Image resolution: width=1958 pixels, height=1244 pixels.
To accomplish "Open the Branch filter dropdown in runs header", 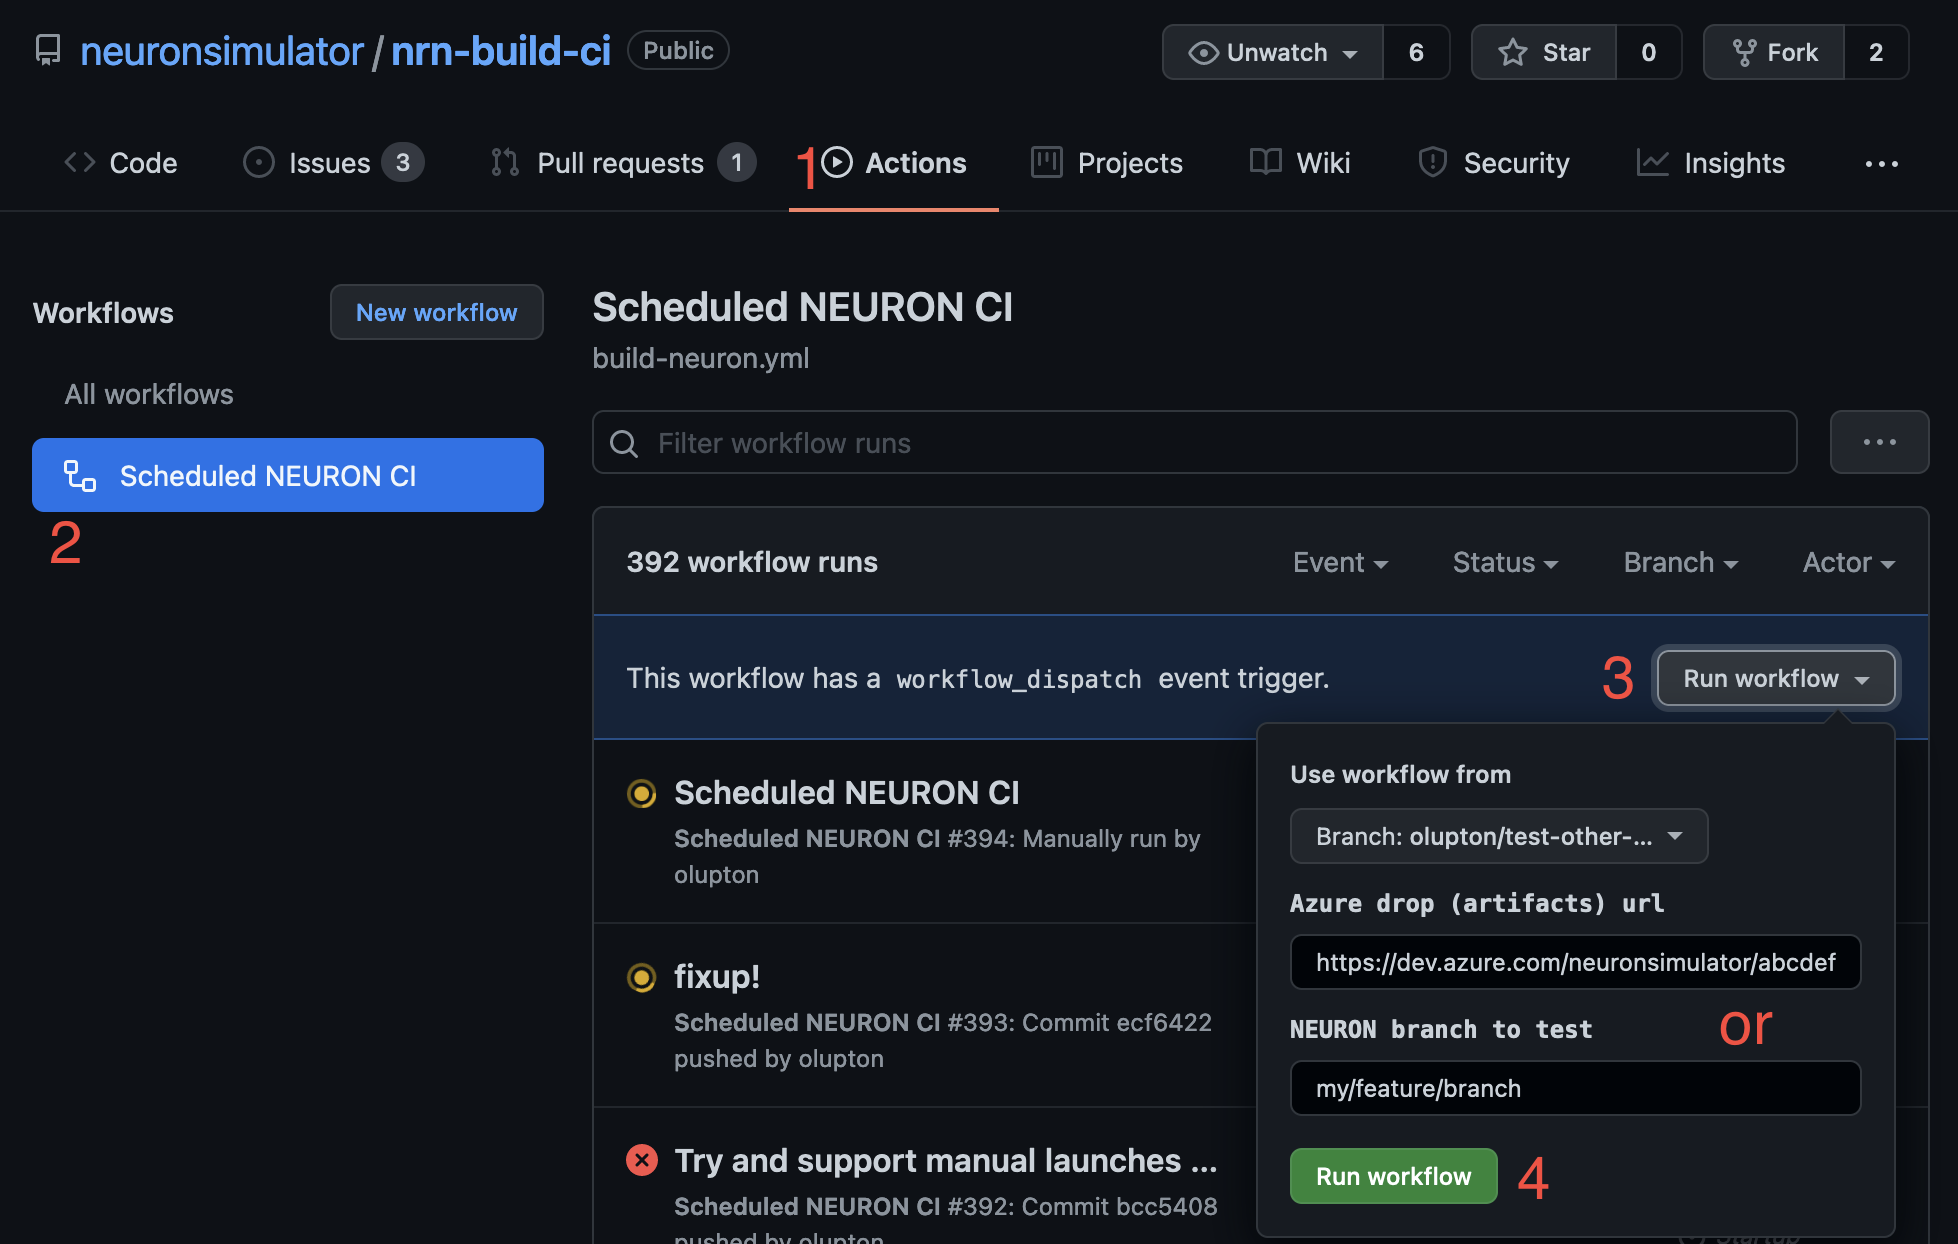I will [x=1680, y=562].
